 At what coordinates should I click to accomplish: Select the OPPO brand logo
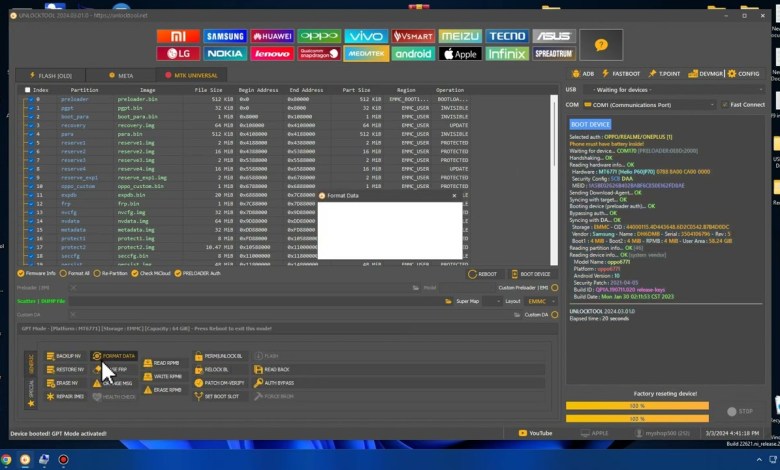pos(319,36)
